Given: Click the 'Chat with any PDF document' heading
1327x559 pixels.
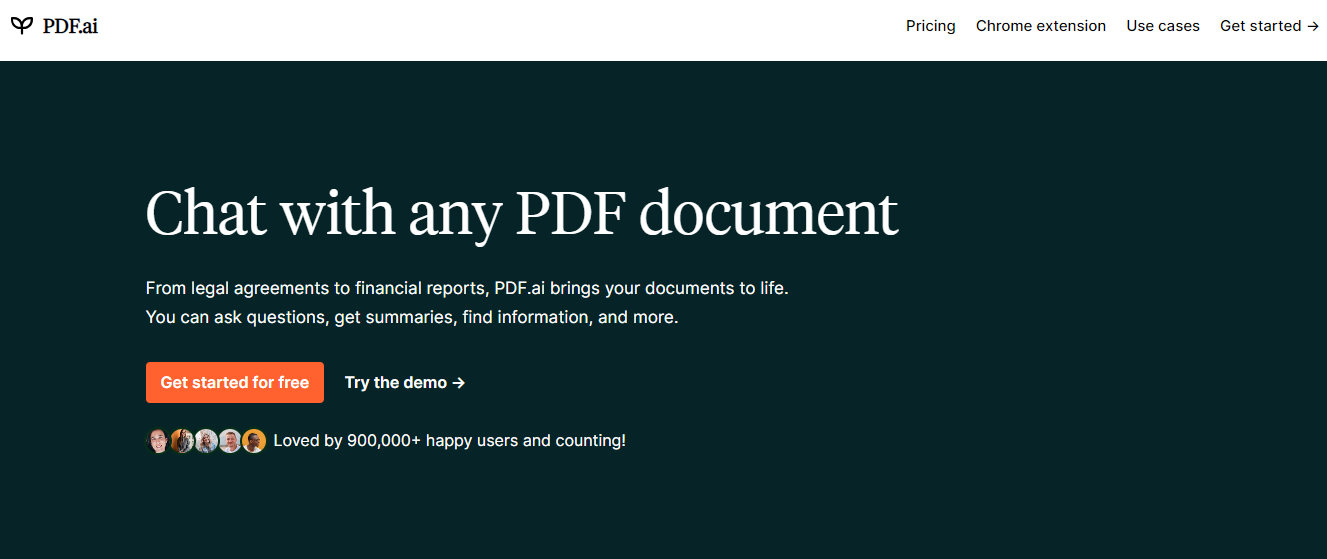Looking at the screenshot, I should click(522, 213).
